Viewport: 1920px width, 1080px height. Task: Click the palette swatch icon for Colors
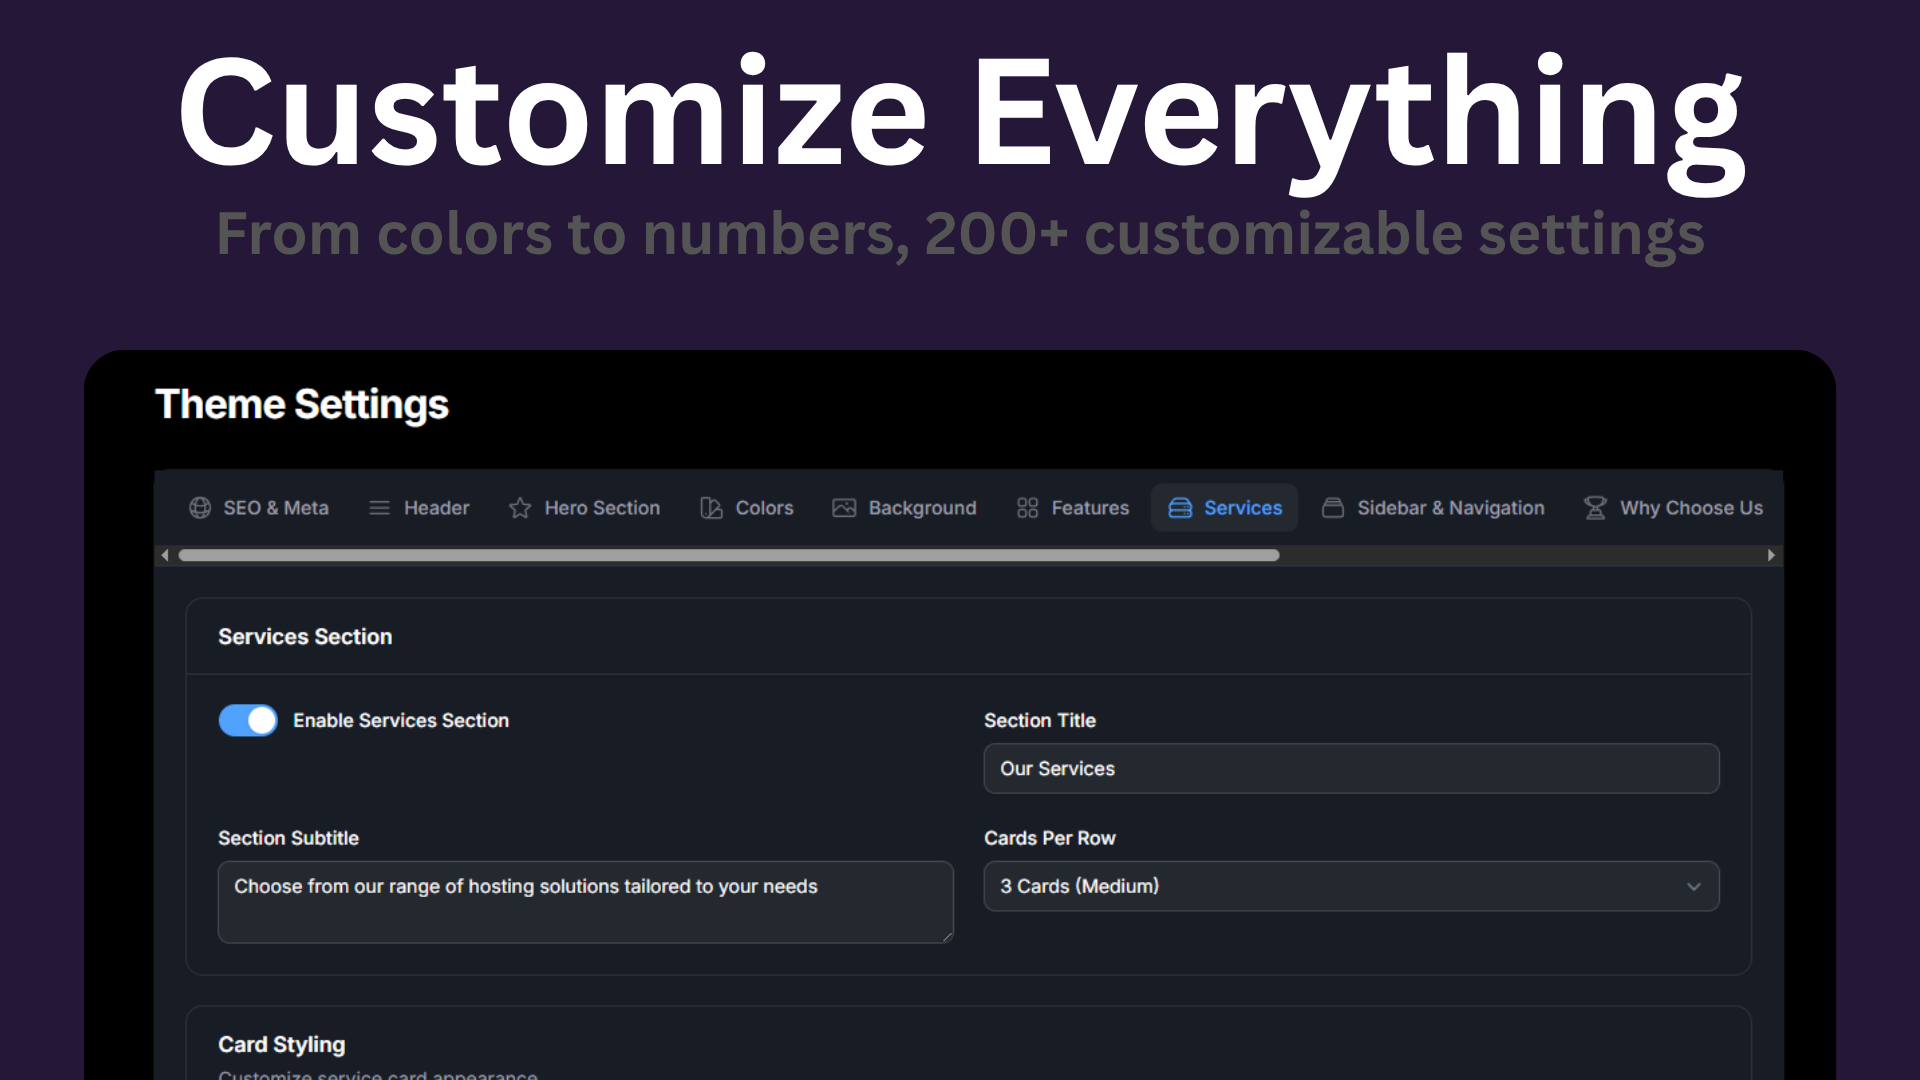[x=711, y=508]
